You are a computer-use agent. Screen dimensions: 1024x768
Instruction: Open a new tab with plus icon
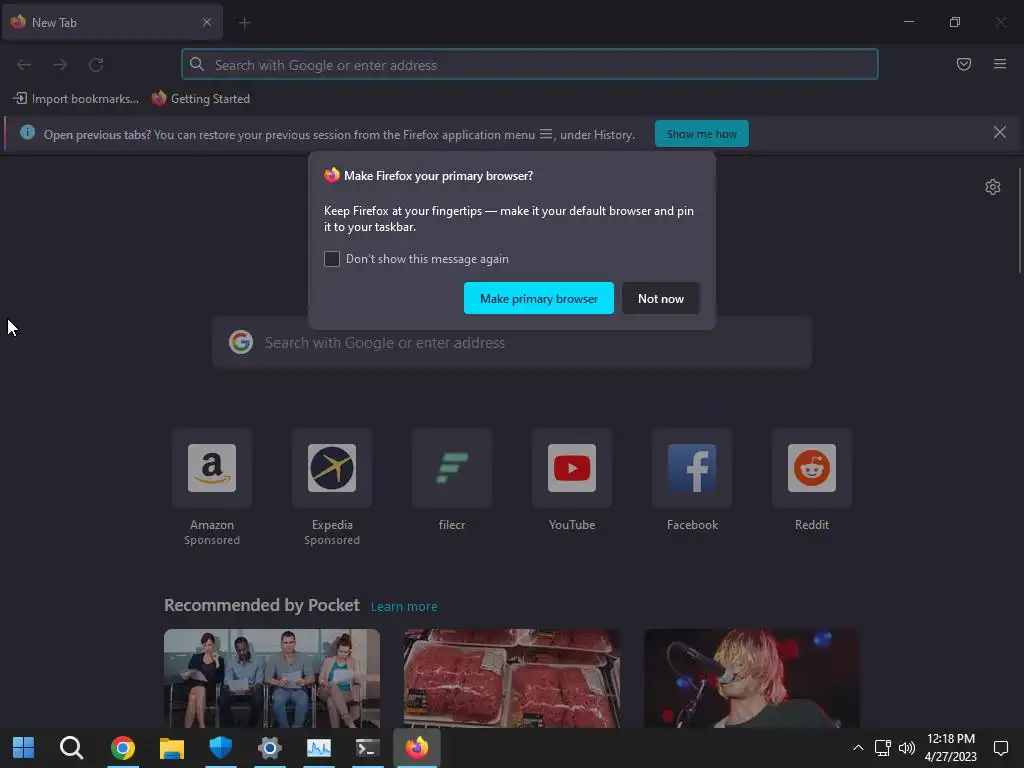point(245,23)
